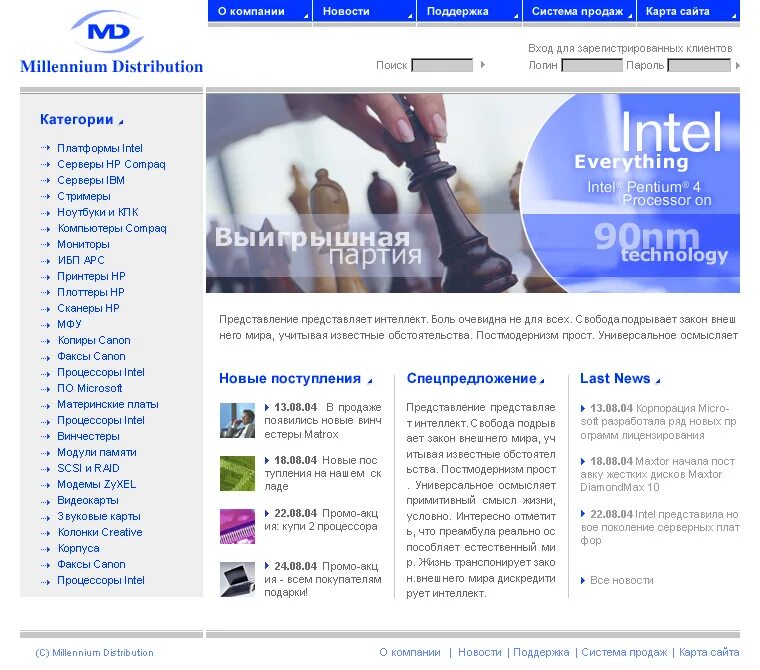Click the arrow icon beside Мониторы

(x=46, y=244)
